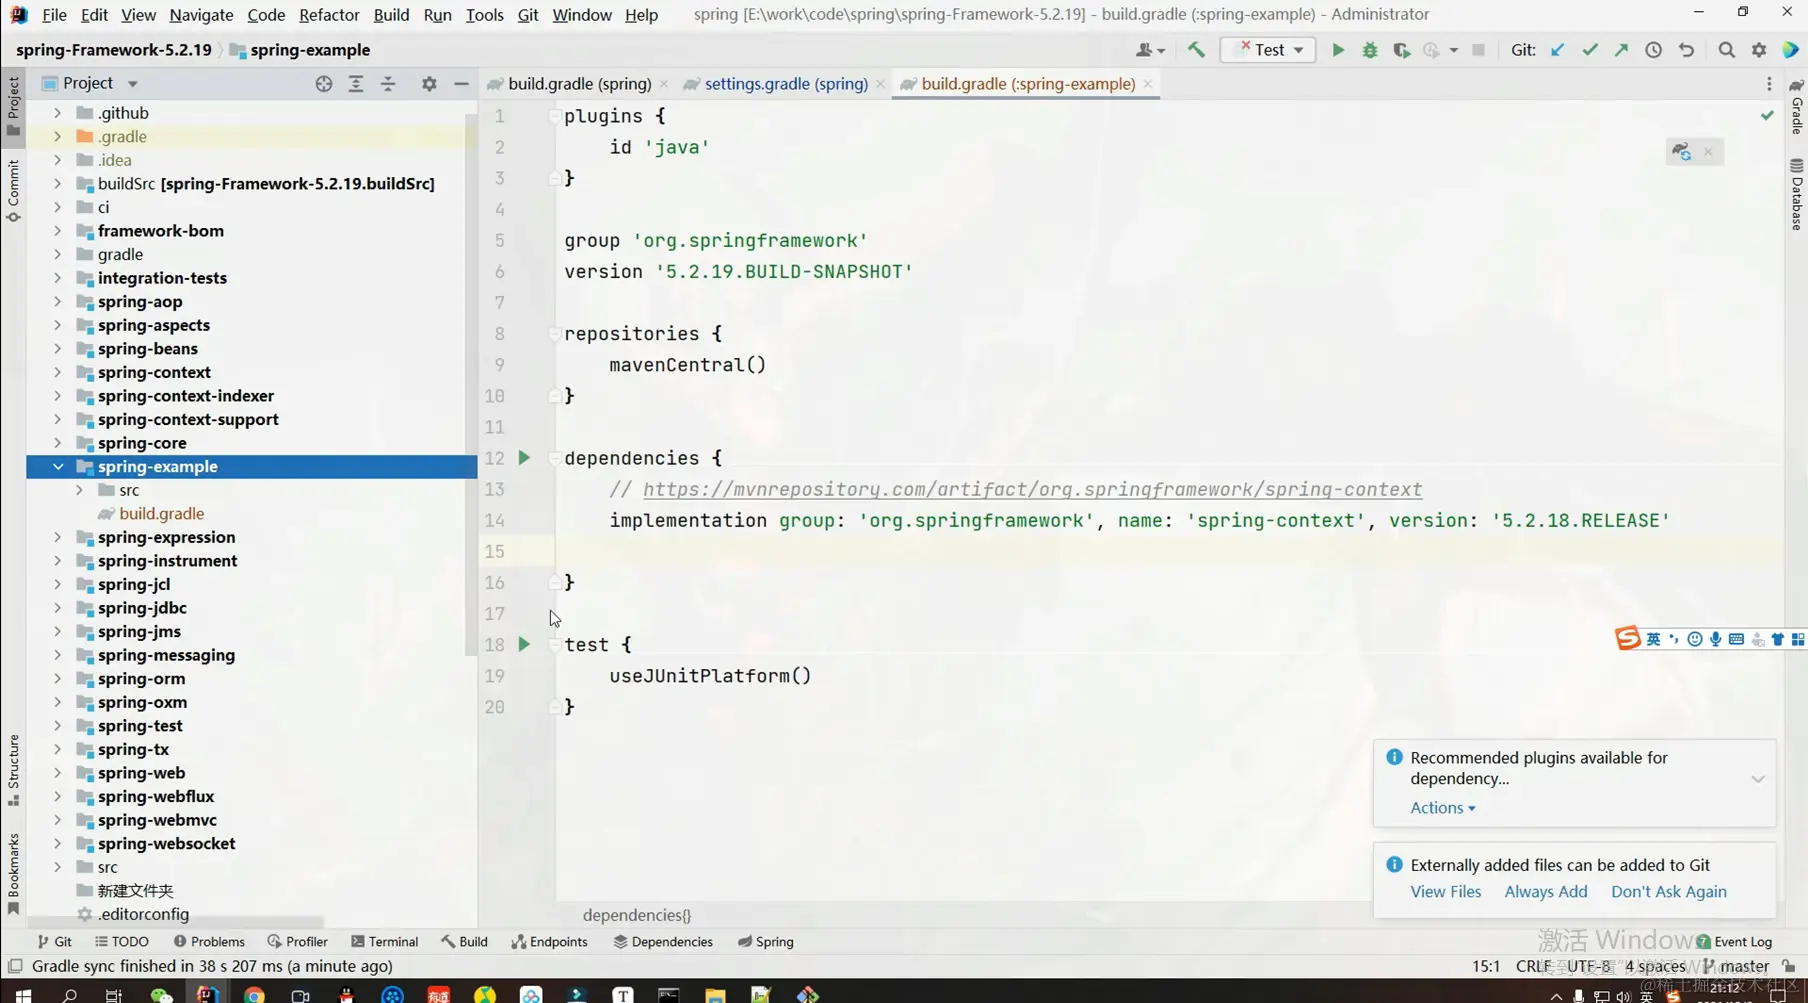Click Always Add link
The width and height of the screenshot is (1808, 1003).
tap(1545, 892)
